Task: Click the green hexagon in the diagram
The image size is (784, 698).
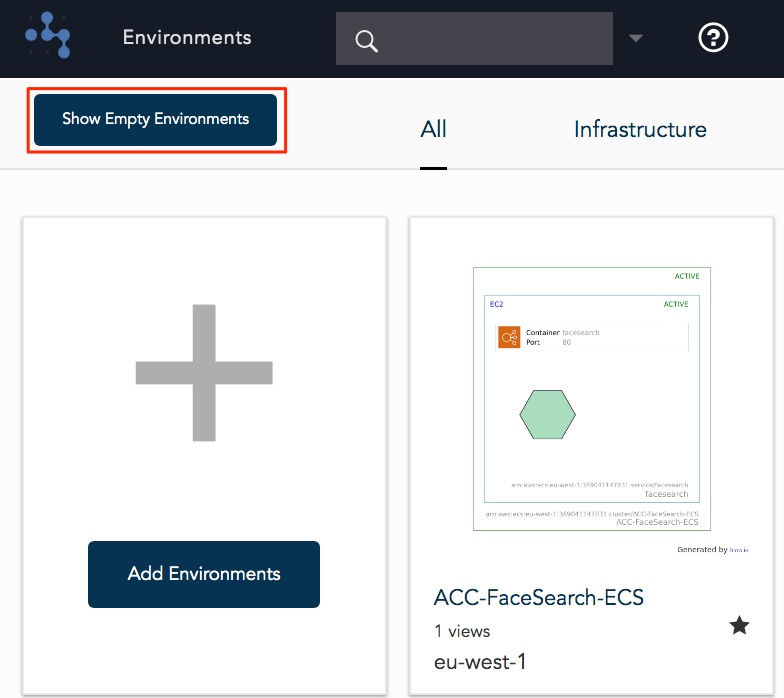Action: [548, 414]
